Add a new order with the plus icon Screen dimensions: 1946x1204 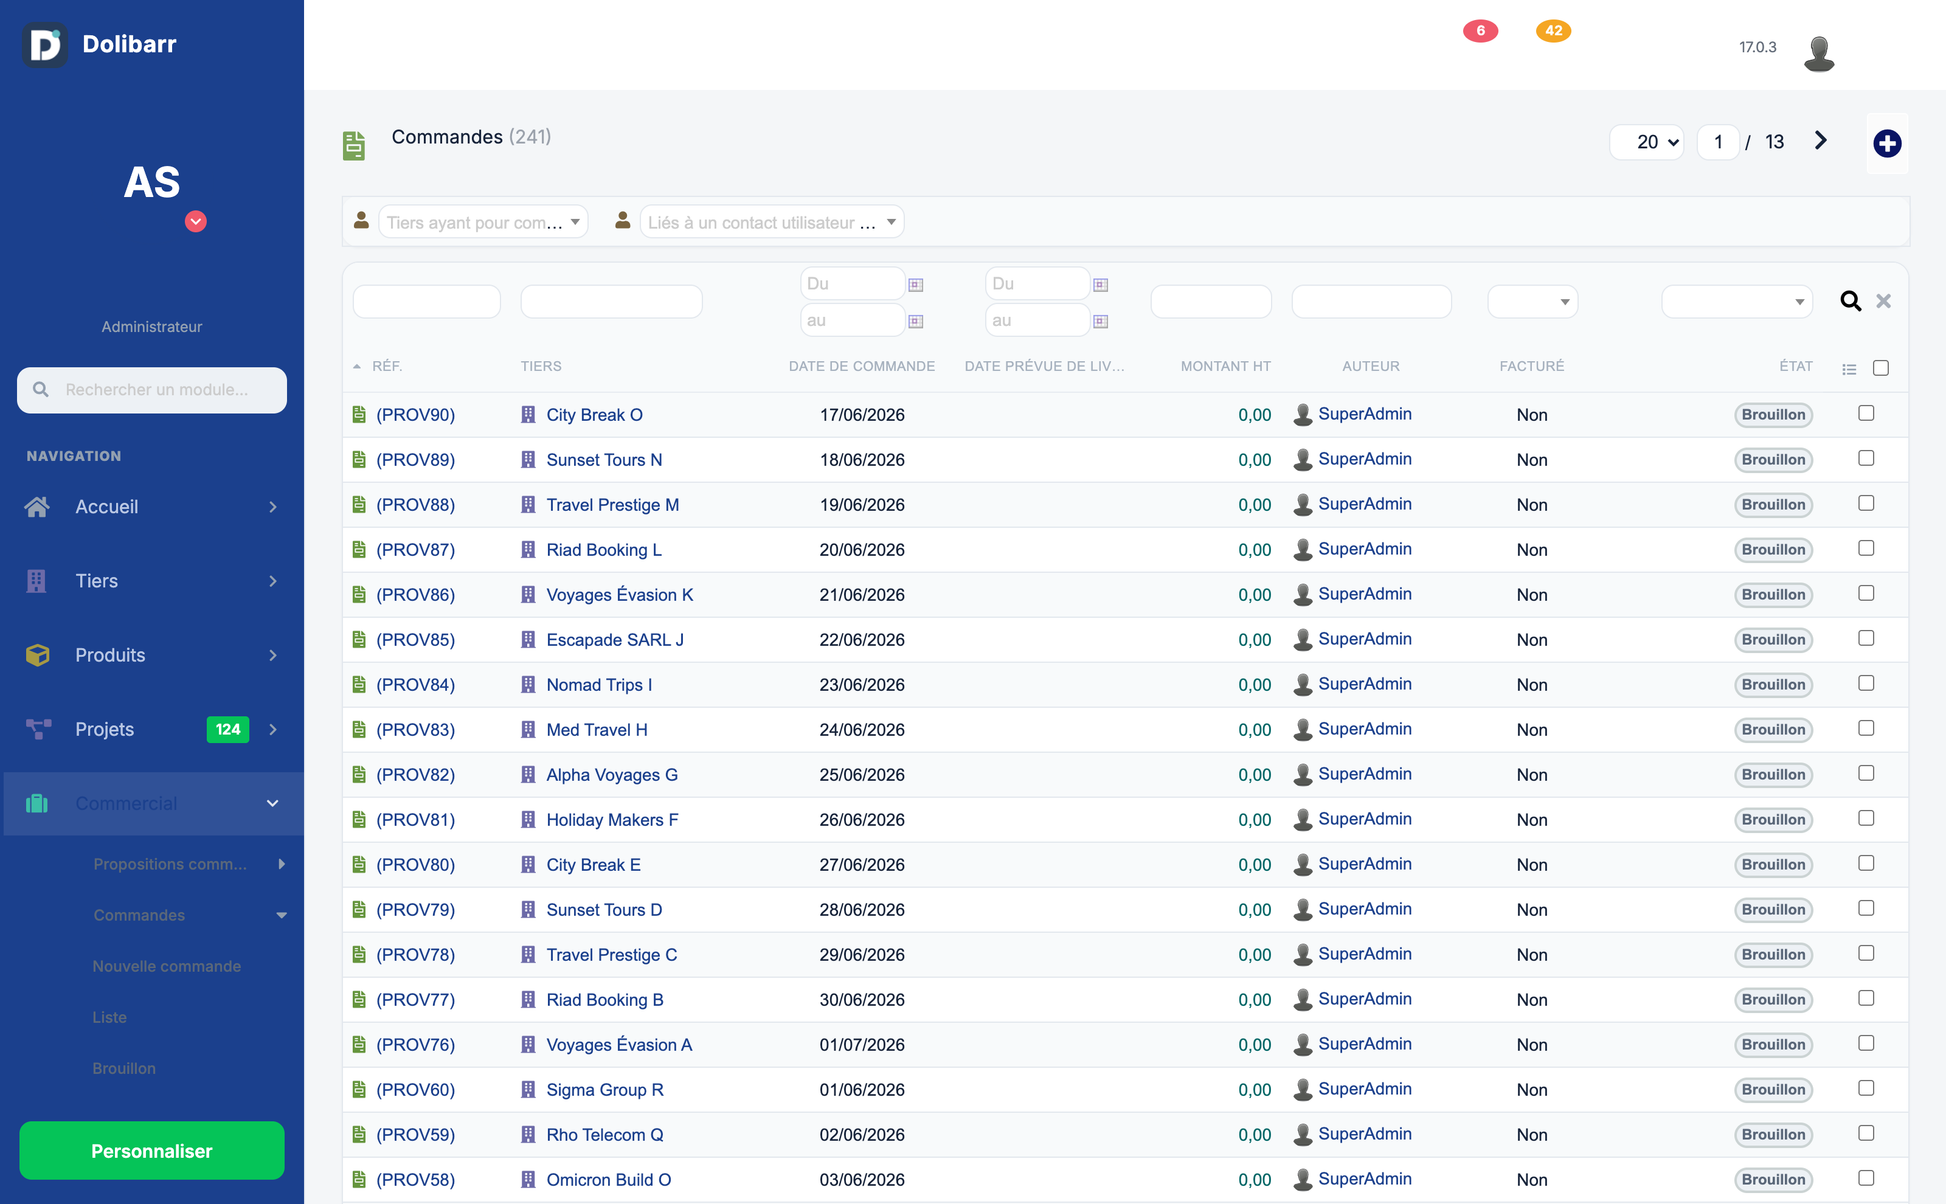[1887, 143]
